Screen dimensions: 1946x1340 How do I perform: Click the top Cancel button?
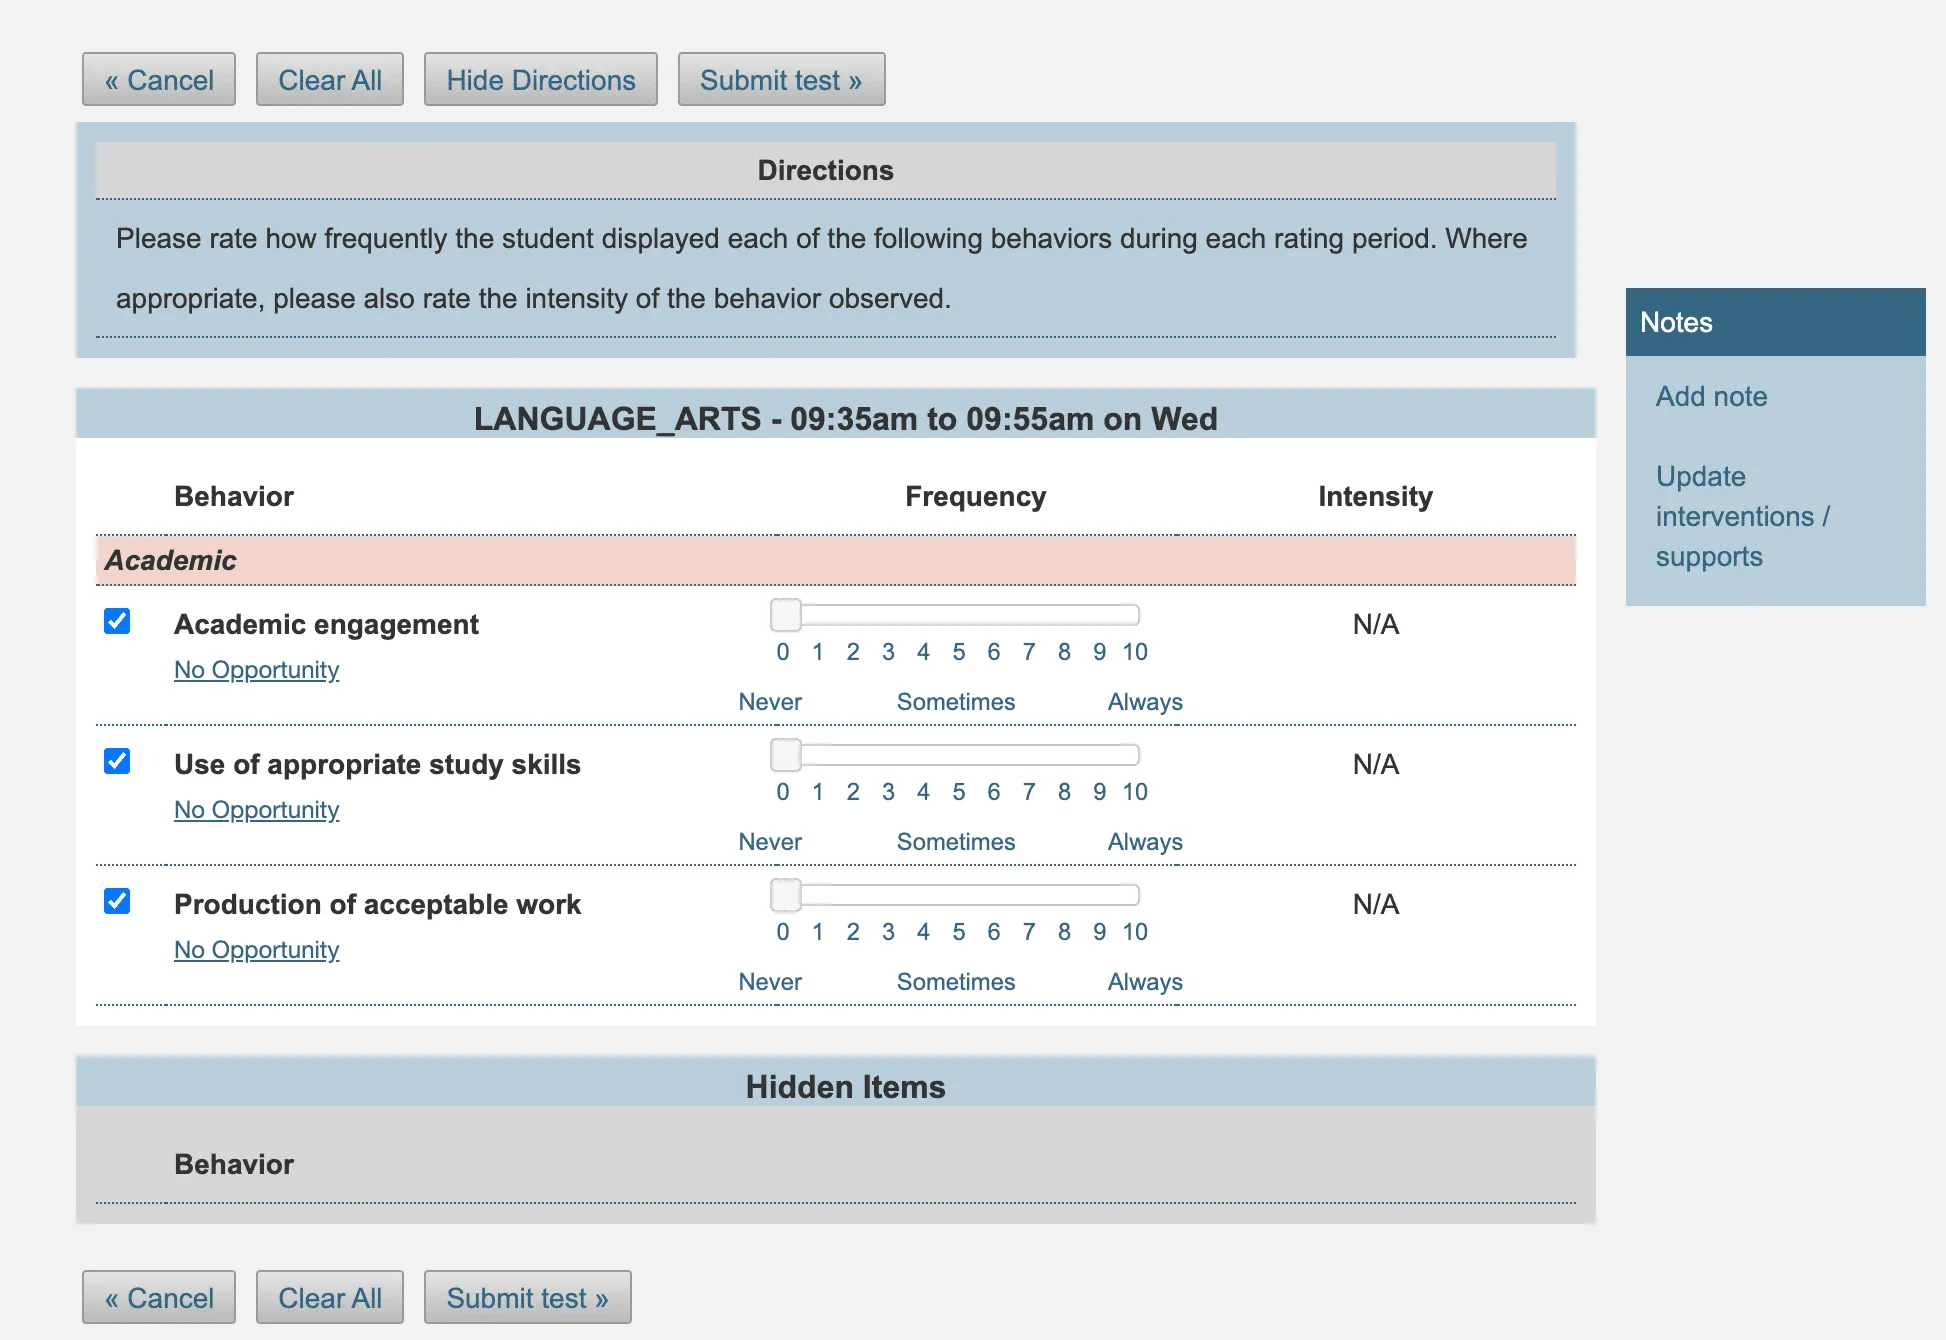(x=159, y=80)
